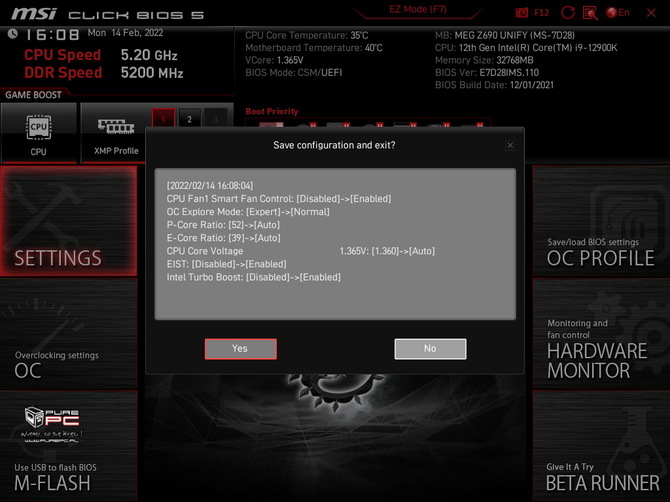Enable XMP profile 1

(x=163, y=119)
